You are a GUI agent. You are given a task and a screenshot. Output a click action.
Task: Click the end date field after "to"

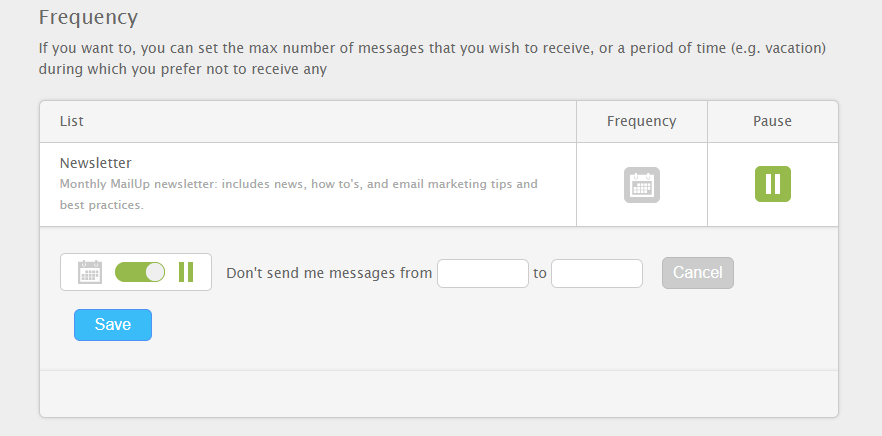[597, 273]
